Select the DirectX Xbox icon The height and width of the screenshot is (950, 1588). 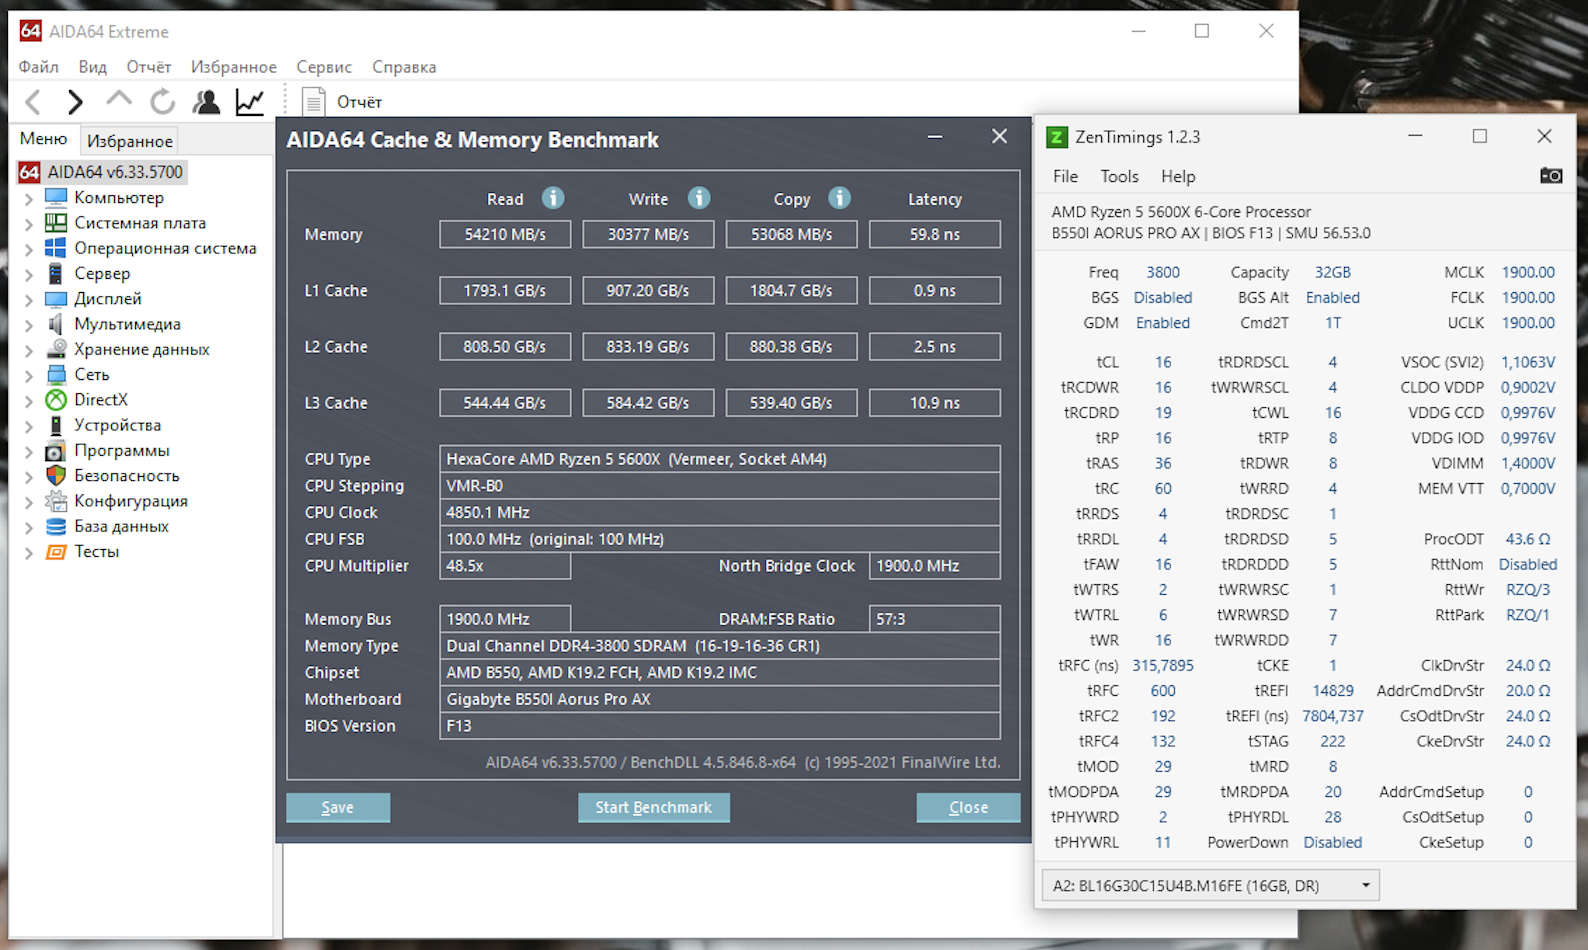[x=56, y=399]
